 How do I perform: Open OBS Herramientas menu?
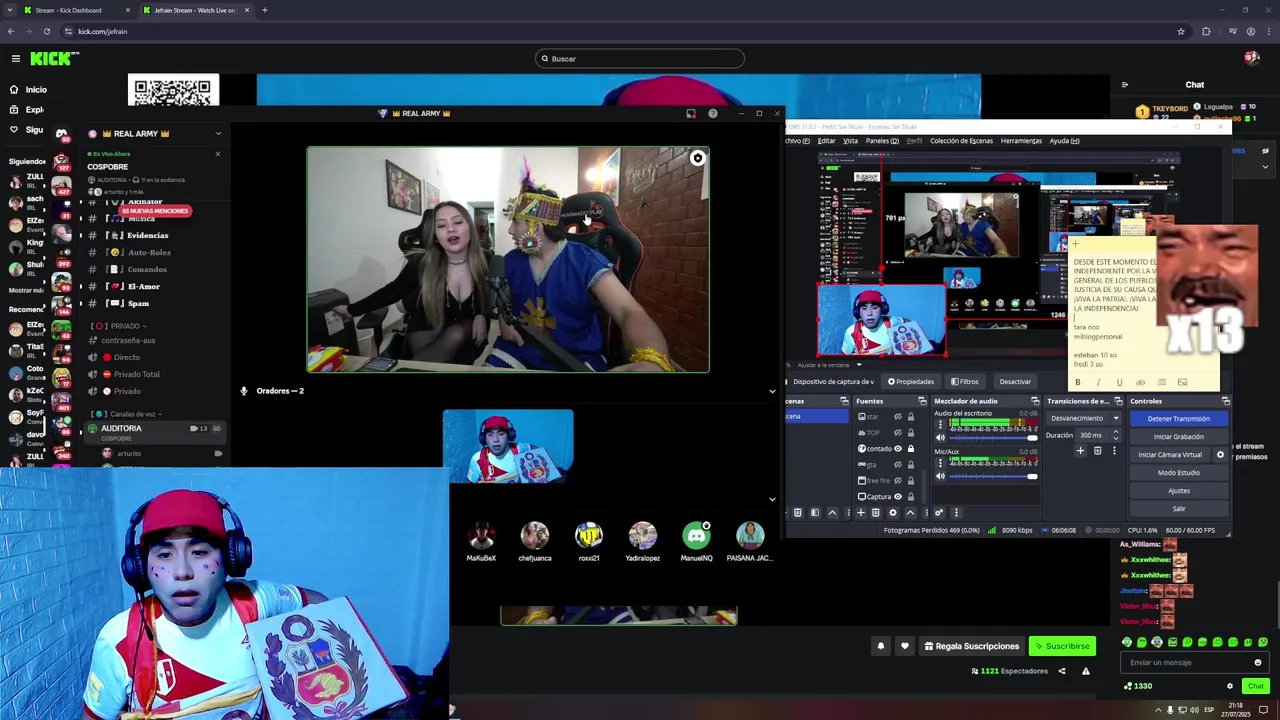coord(1021,141)
